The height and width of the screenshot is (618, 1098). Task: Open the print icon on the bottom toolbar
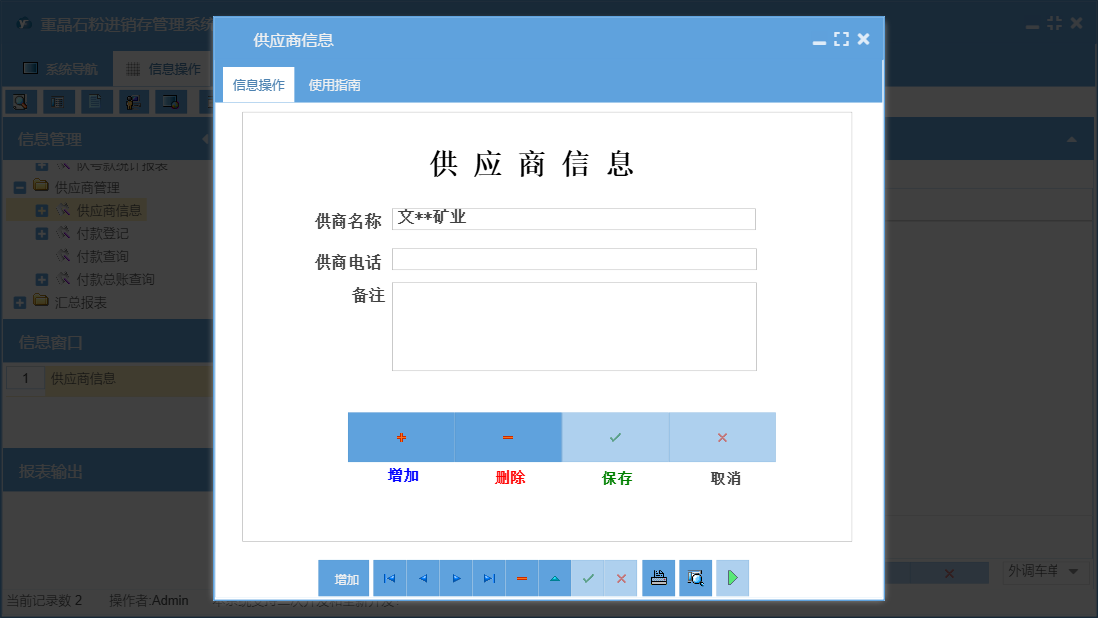tap(658, 578)
